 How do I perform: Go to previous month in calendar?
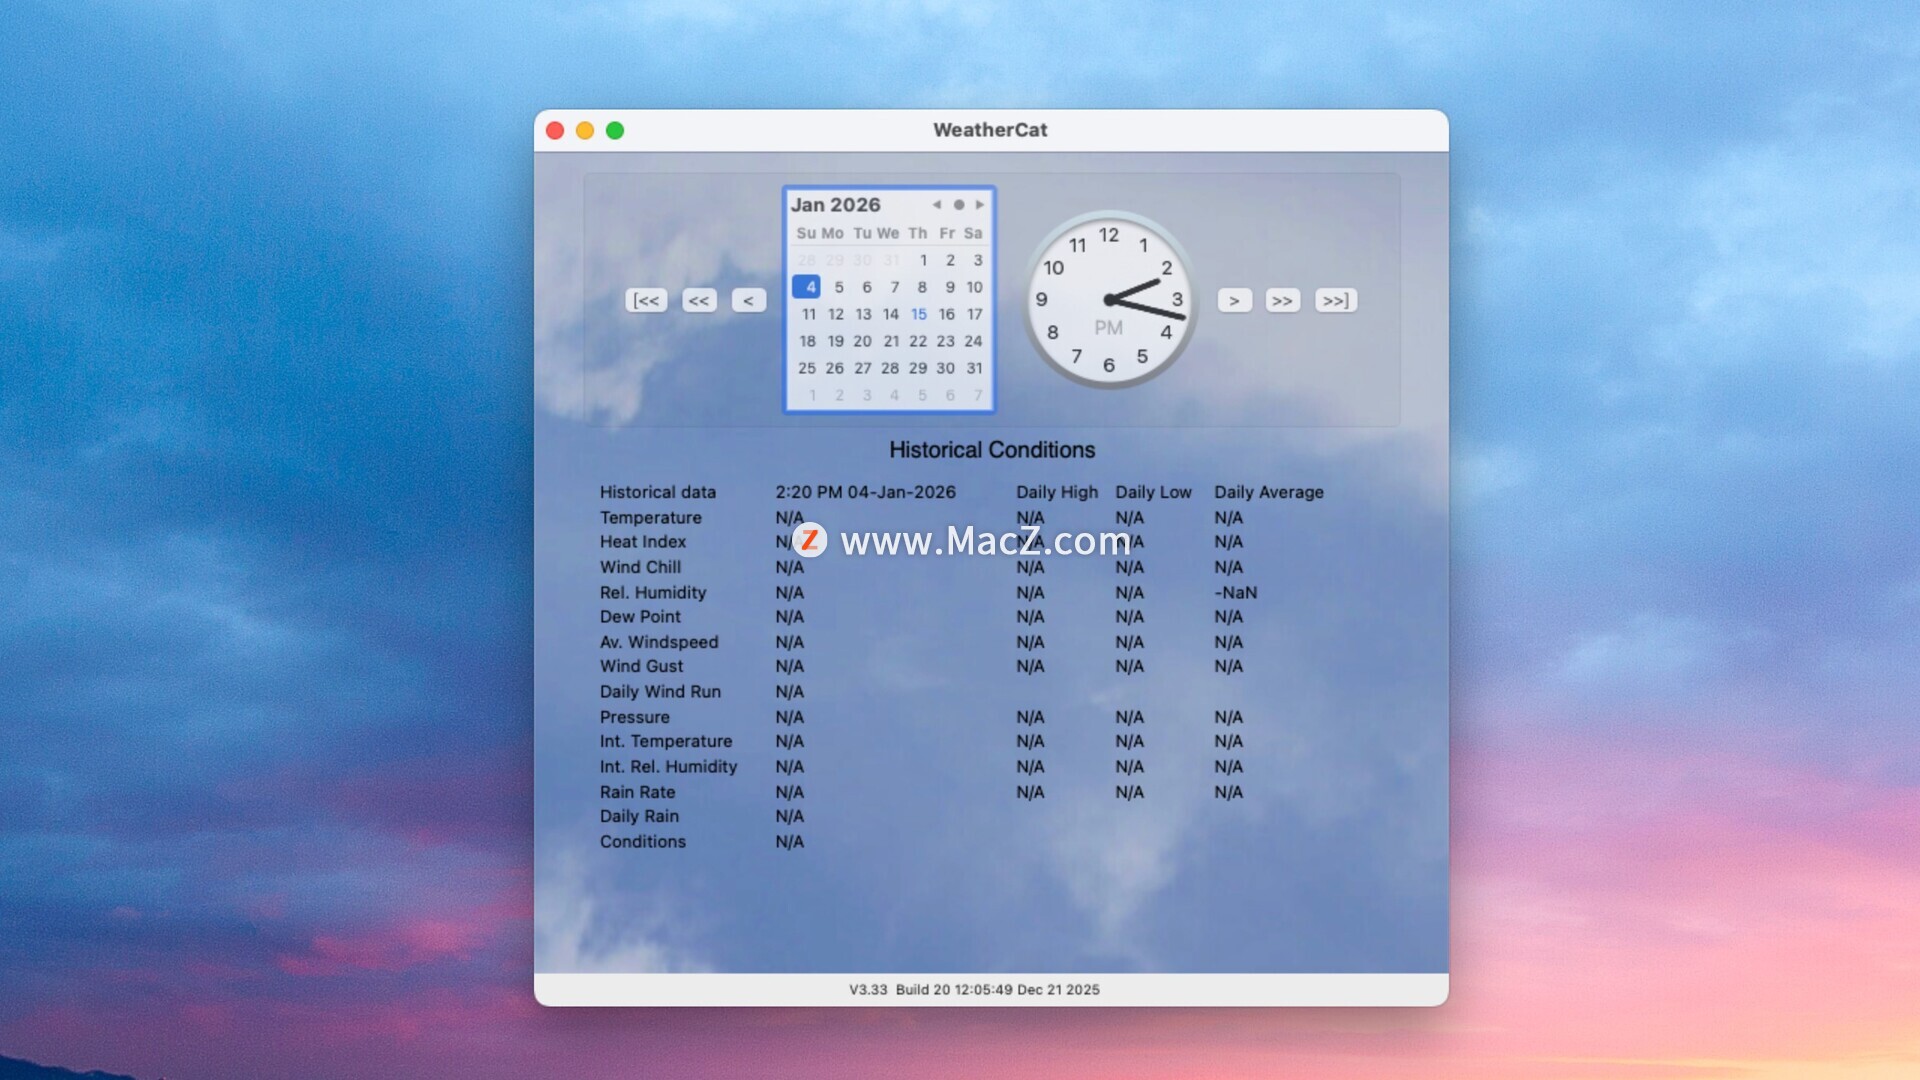(x=937, y=205)
